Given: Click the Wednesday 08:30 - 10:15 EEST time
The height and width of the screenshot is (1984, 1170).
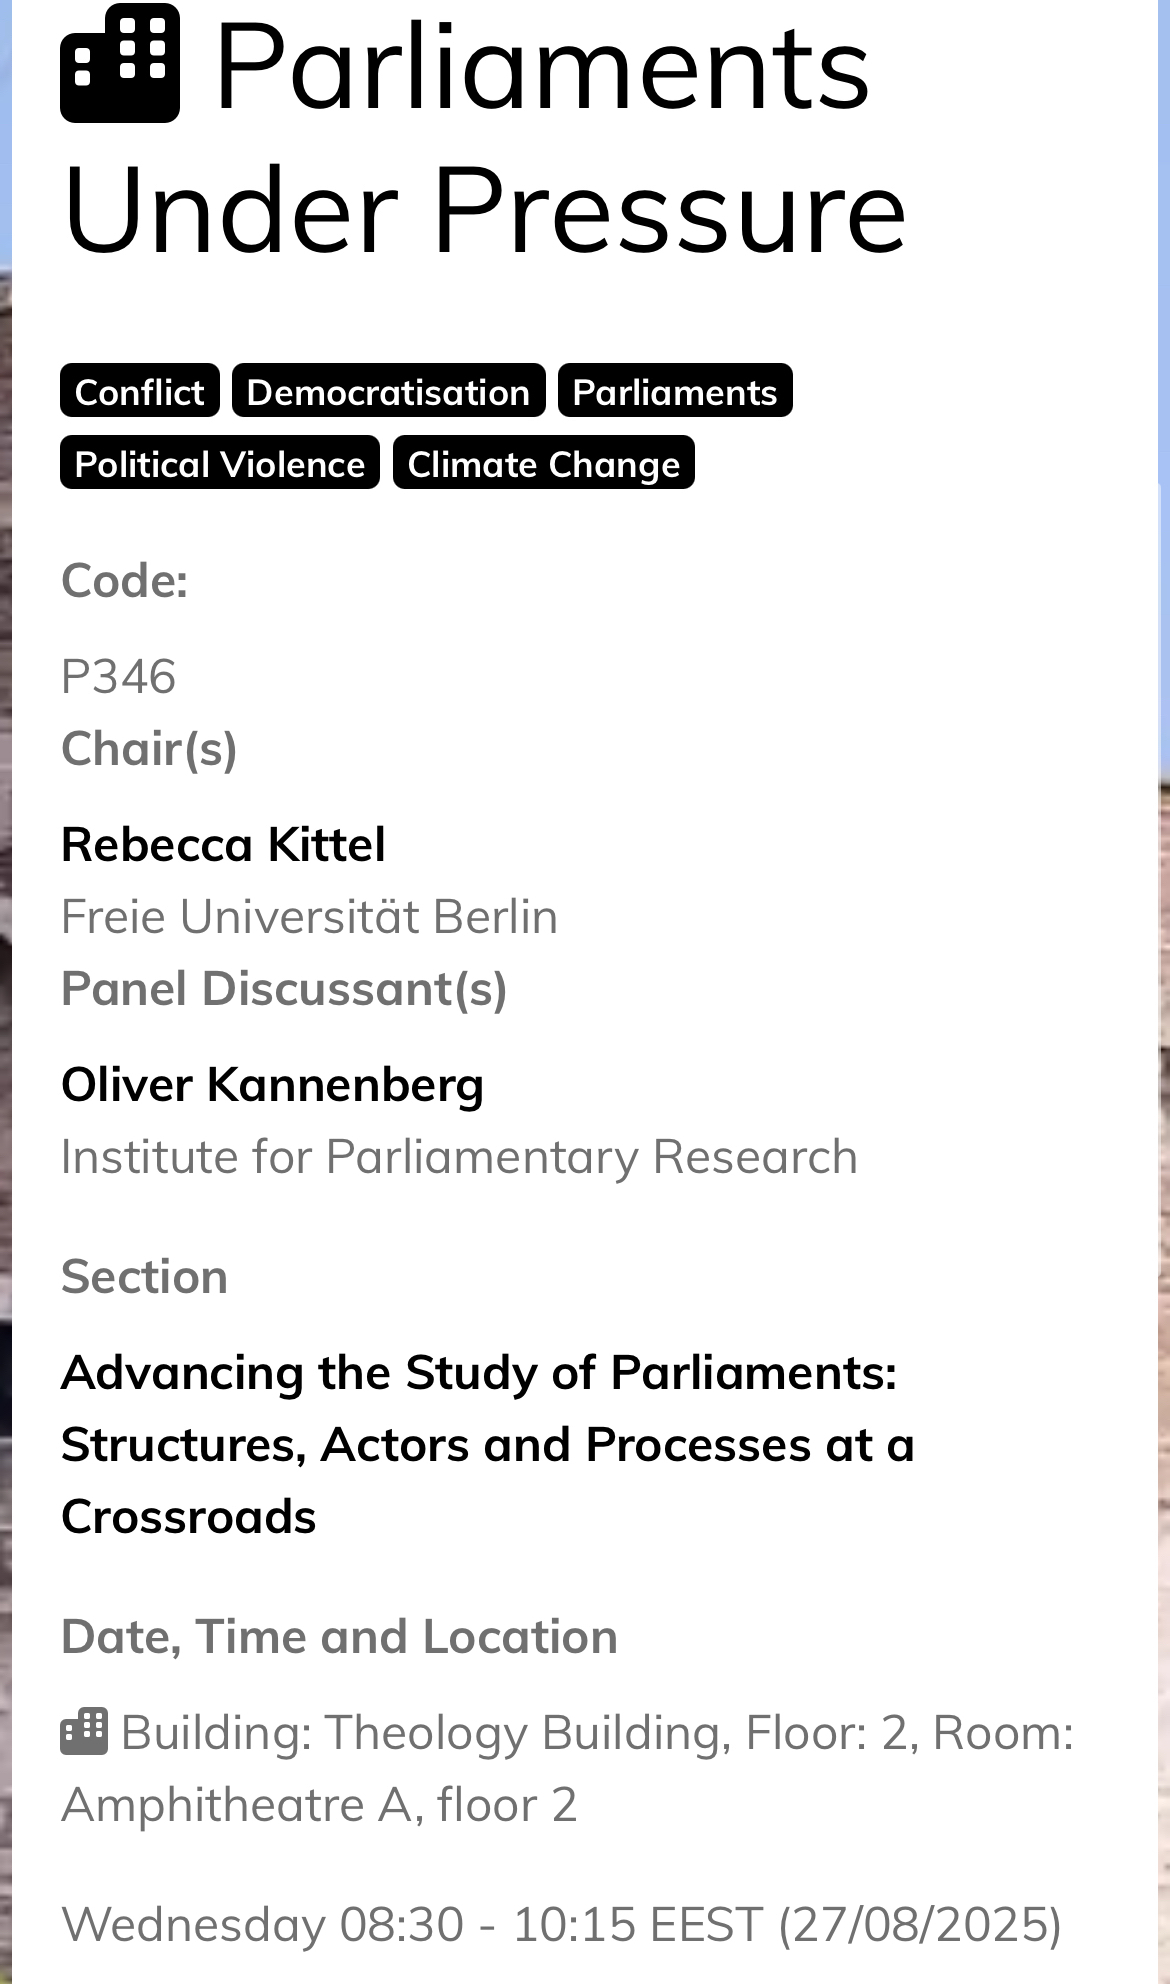Looking at the screenshot, I should [x=561, y=1924].
